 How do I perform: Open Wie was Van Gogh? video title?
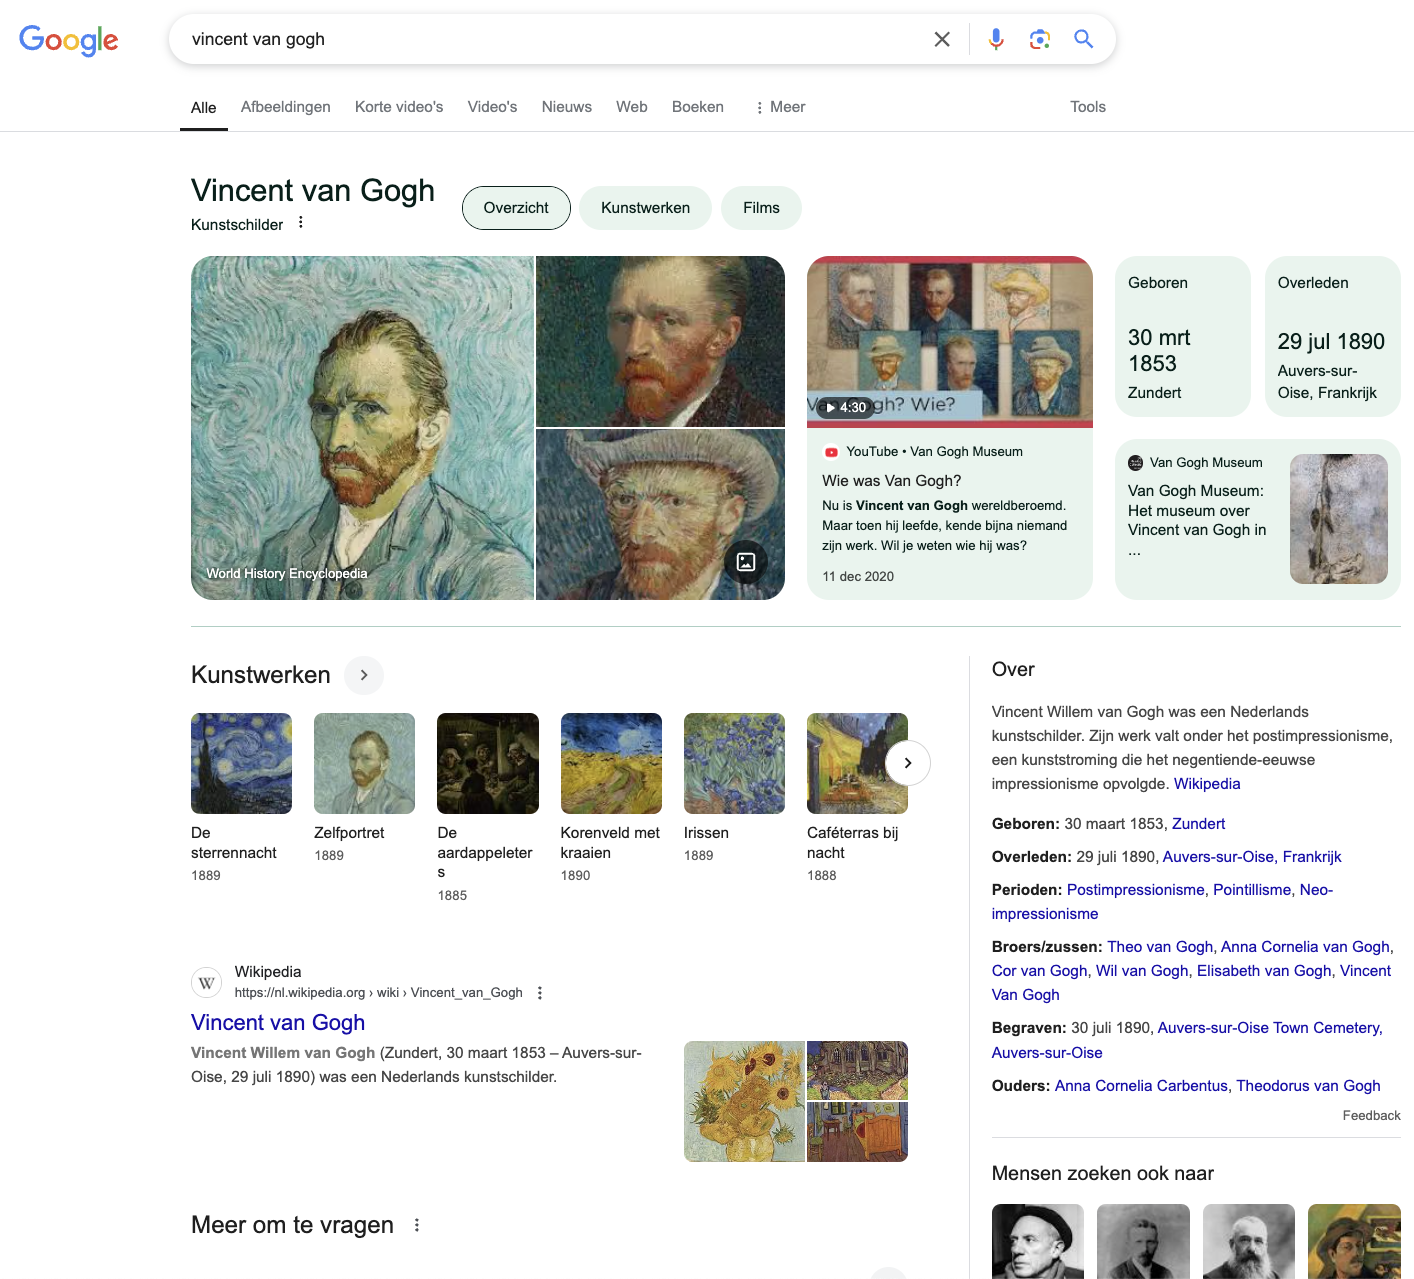tap(892, 481)
